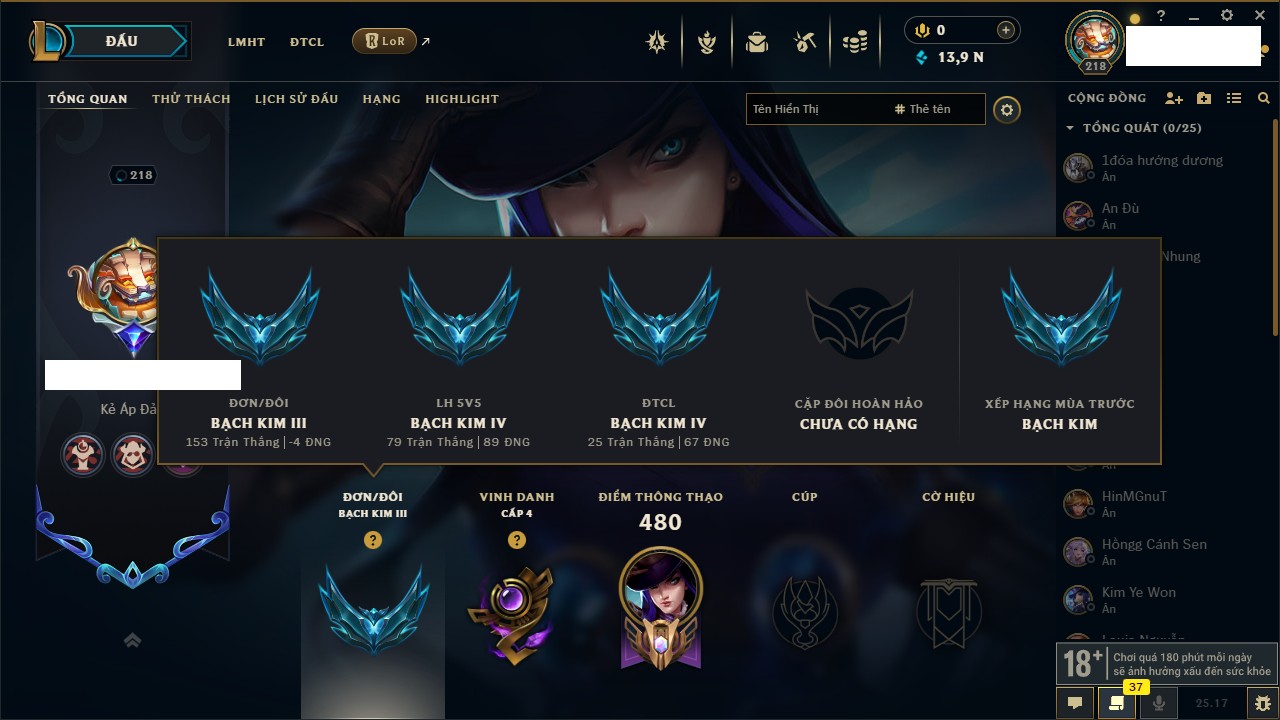Image resolution: width=1280 pixels, height=720 pixels.
Task: Toggle the friend list view options icon
Action: click(x=1234, y=98)
